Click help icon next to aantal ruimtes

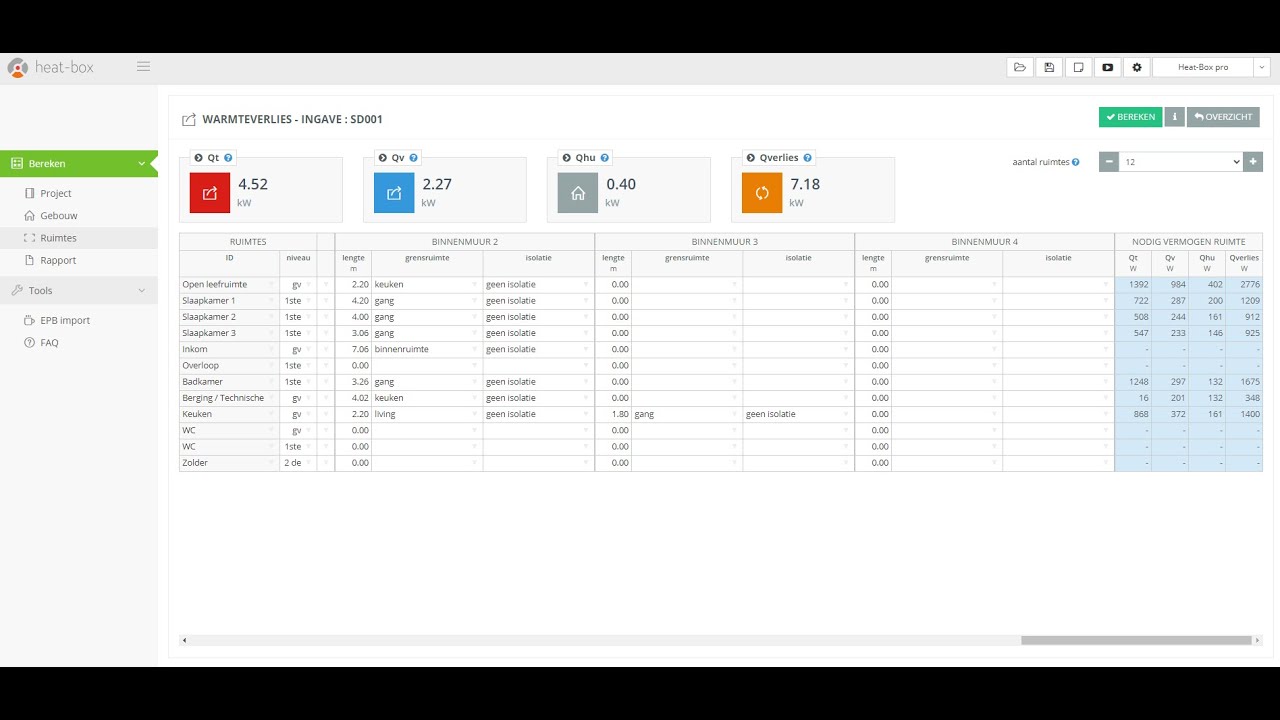[x=1076, y=162]
